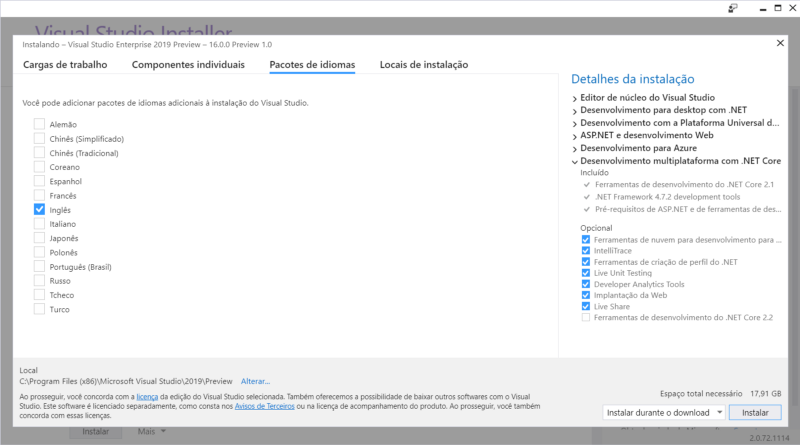Check the Polonês language pack

39,252
